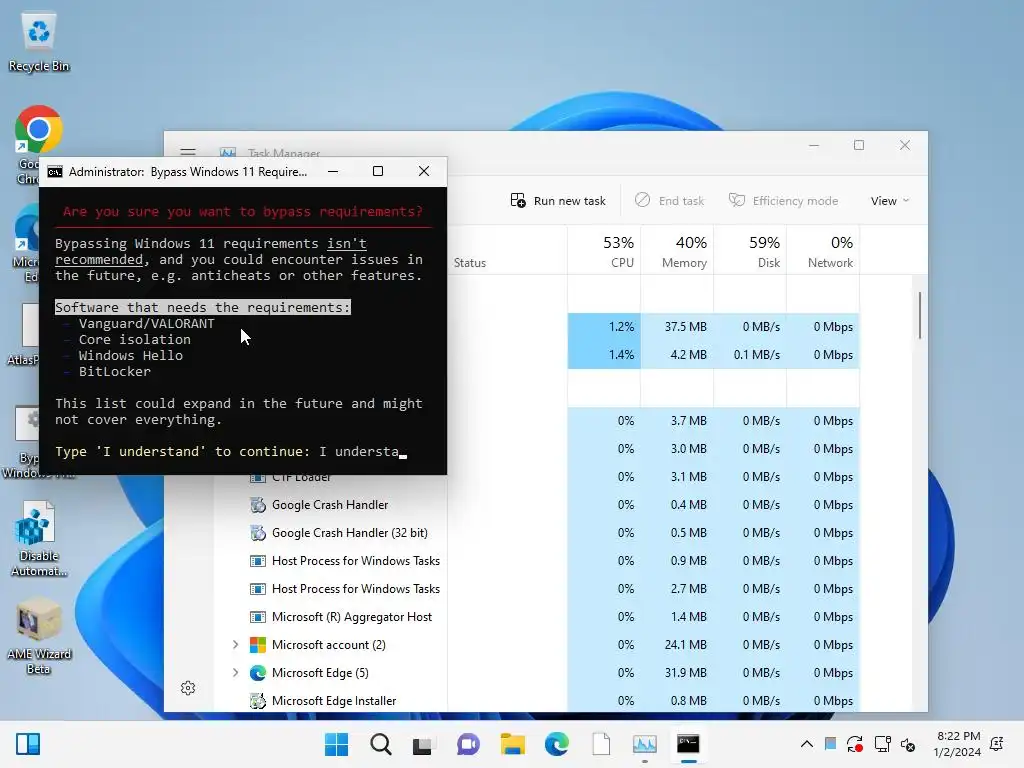Switch to command prompt taskbar icon
Image resolution: width=1024 pixels, height=768 pixels.
coord(688,744)
